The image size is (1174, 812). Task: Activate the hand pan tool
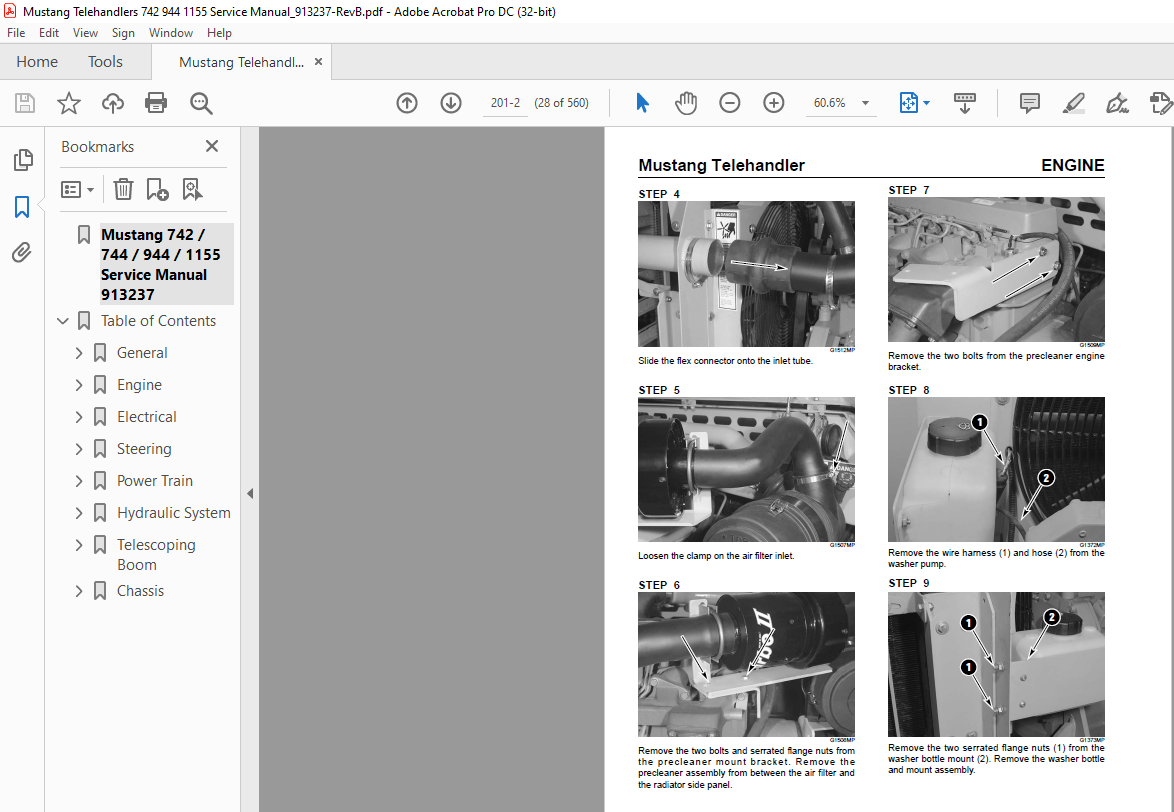pos(685,103)
